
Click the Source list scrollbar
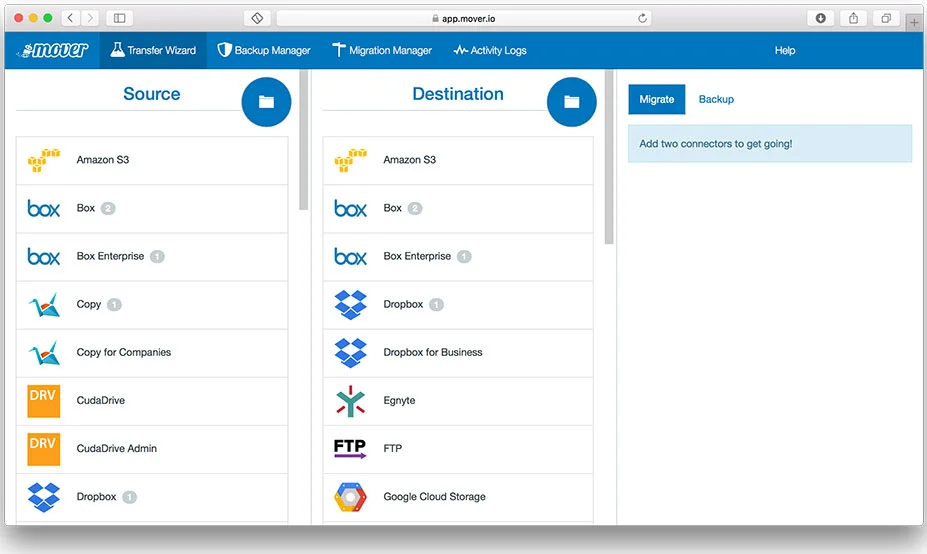click(303, 140)
